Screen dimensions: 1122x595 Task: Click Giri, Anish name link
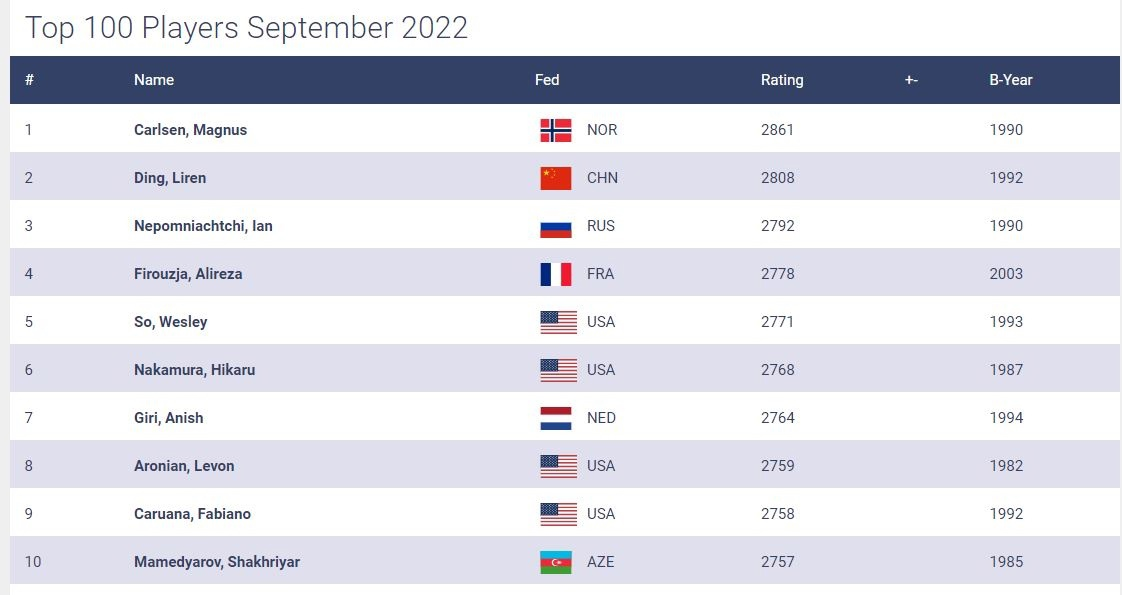(168, 418)
